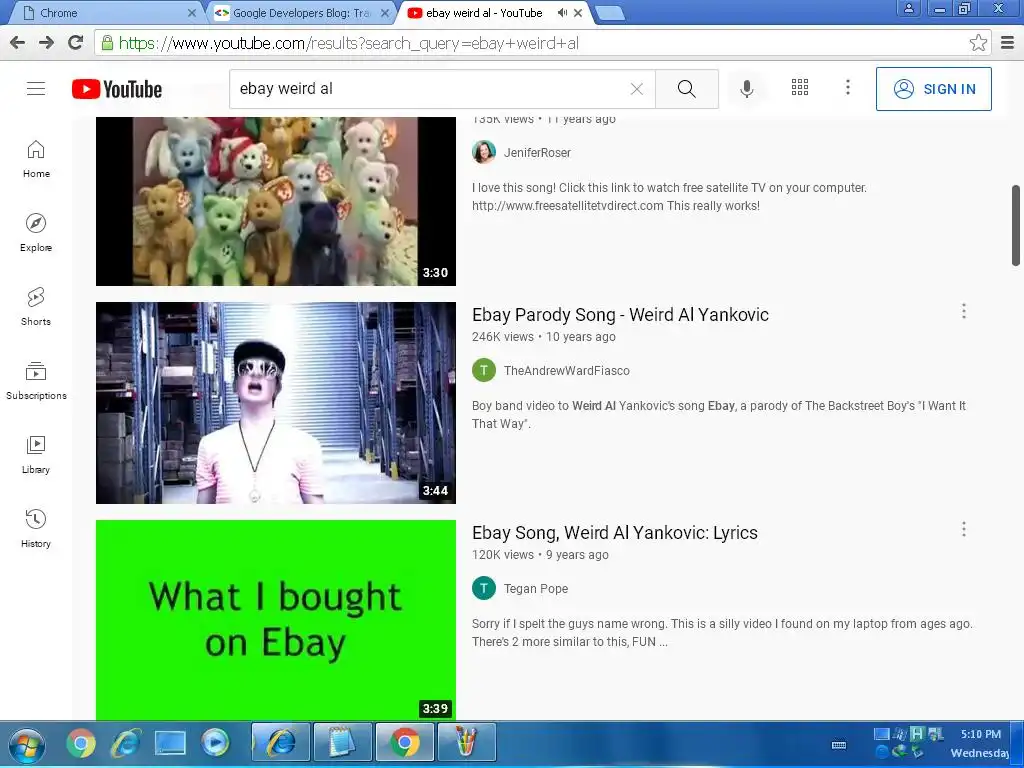Start voice search with microphone icon
This screenshot has width=1024, height=768.
[x=746, y=89]
